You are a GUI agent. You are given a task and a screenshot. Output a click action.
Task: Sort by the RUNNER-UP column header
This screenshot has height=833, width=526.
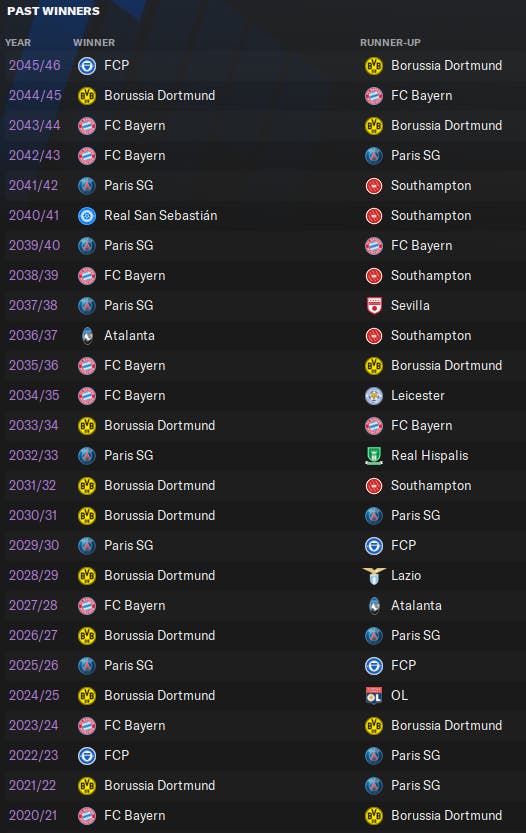pyautogui.click(x=391, y=42)
